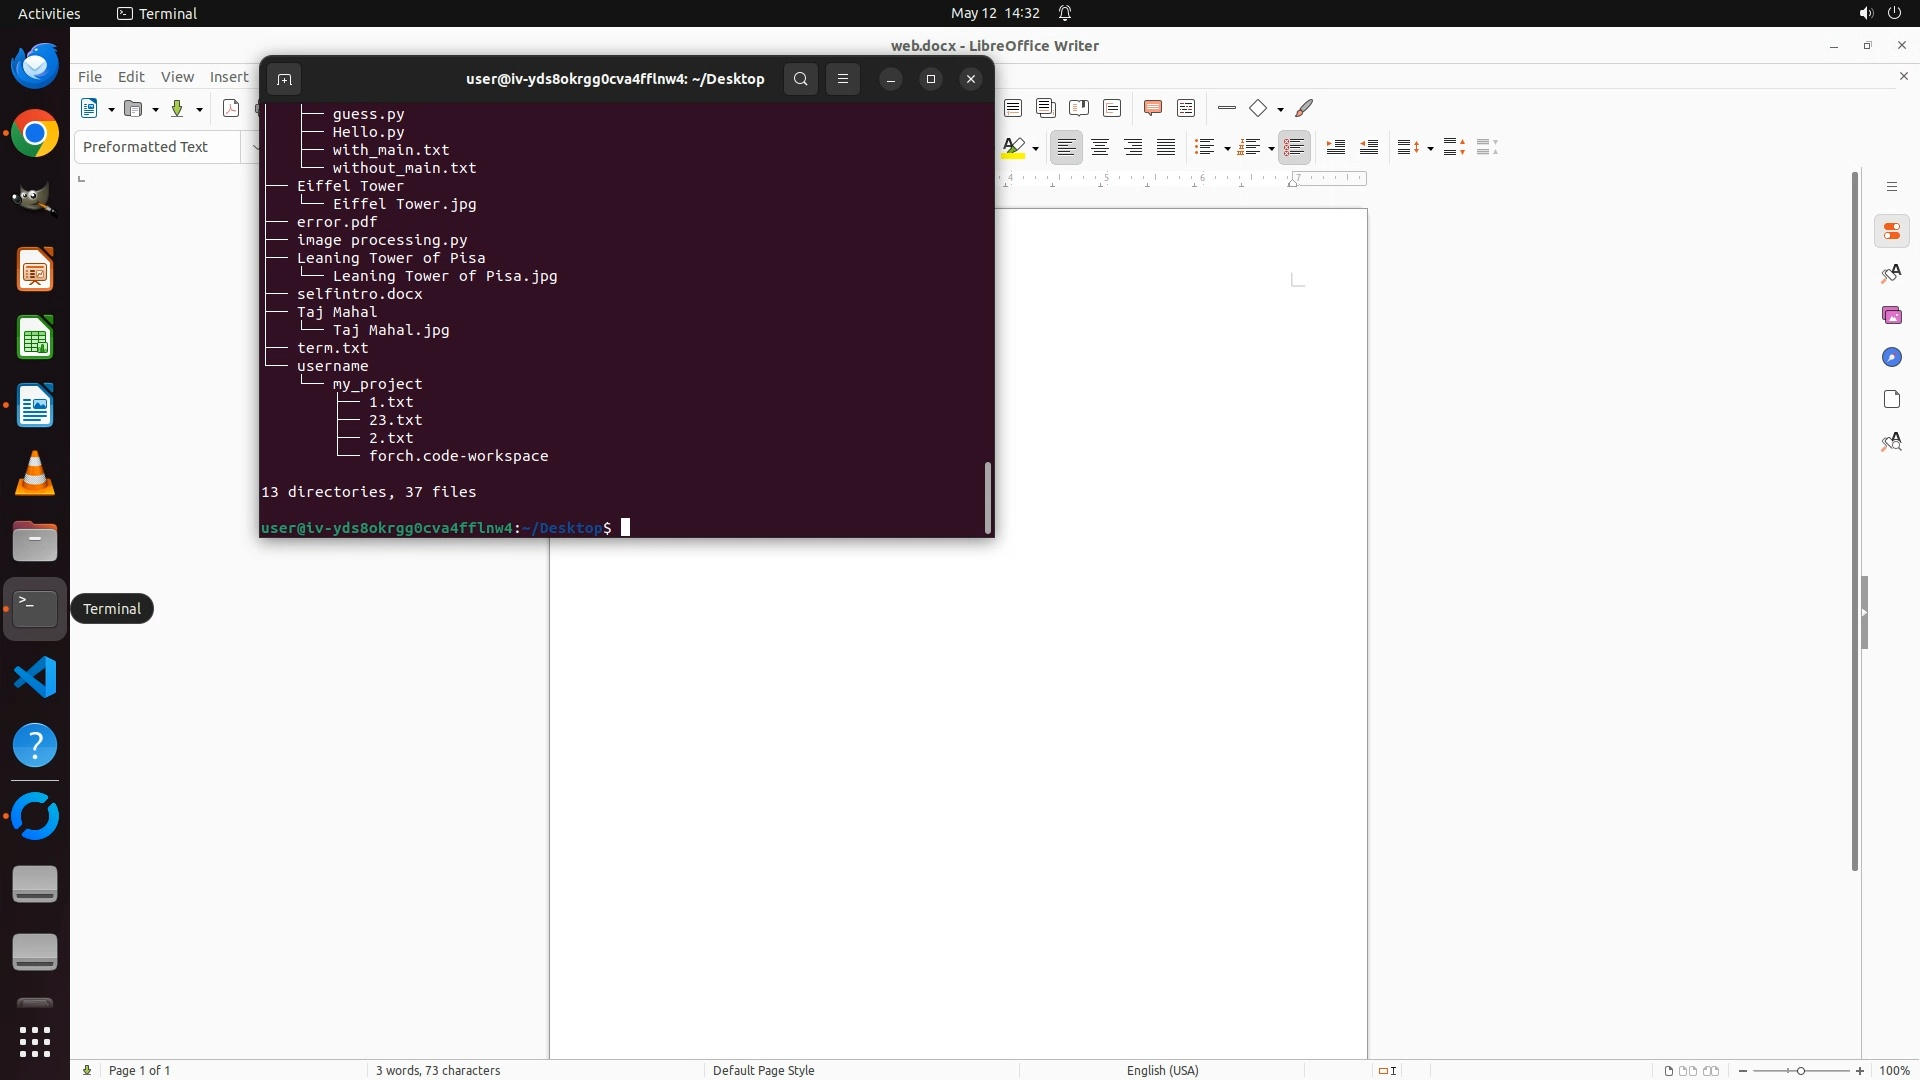Click English (USA) language in status bar
The height and width of the screenshot is (1080, 1920).
[x=1162, y=1070]
